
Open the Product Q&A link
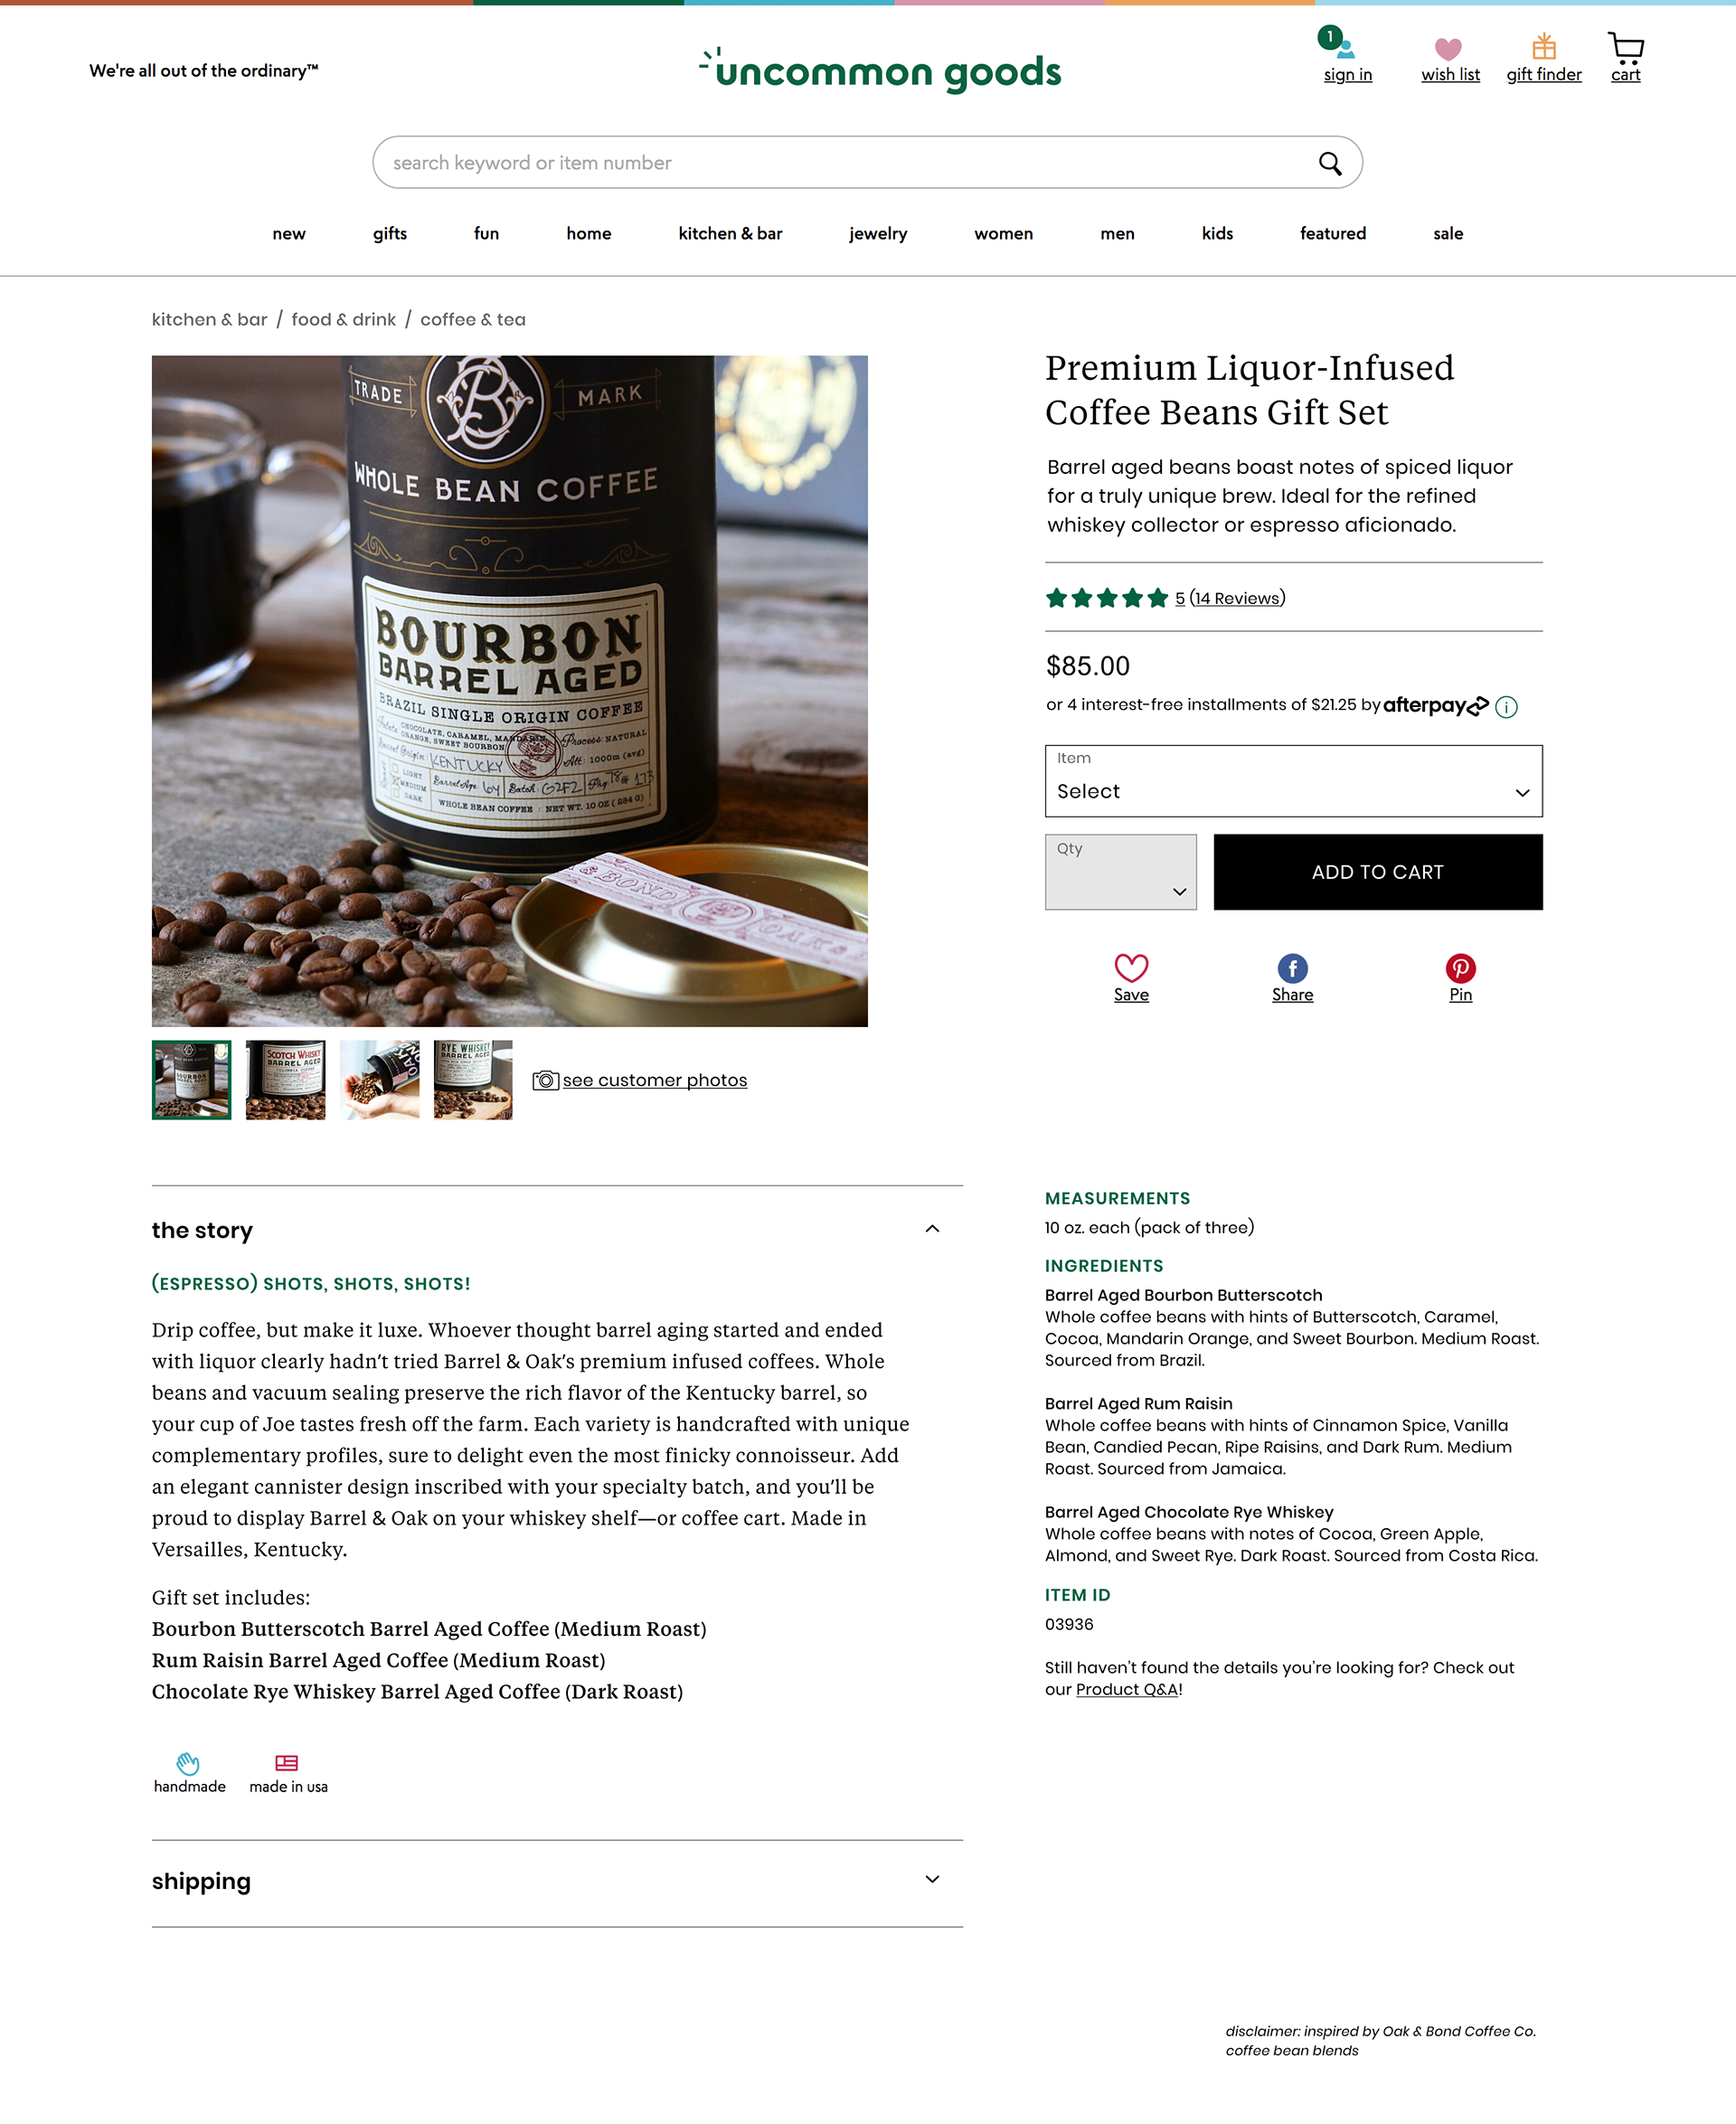click(1126, 1690)
